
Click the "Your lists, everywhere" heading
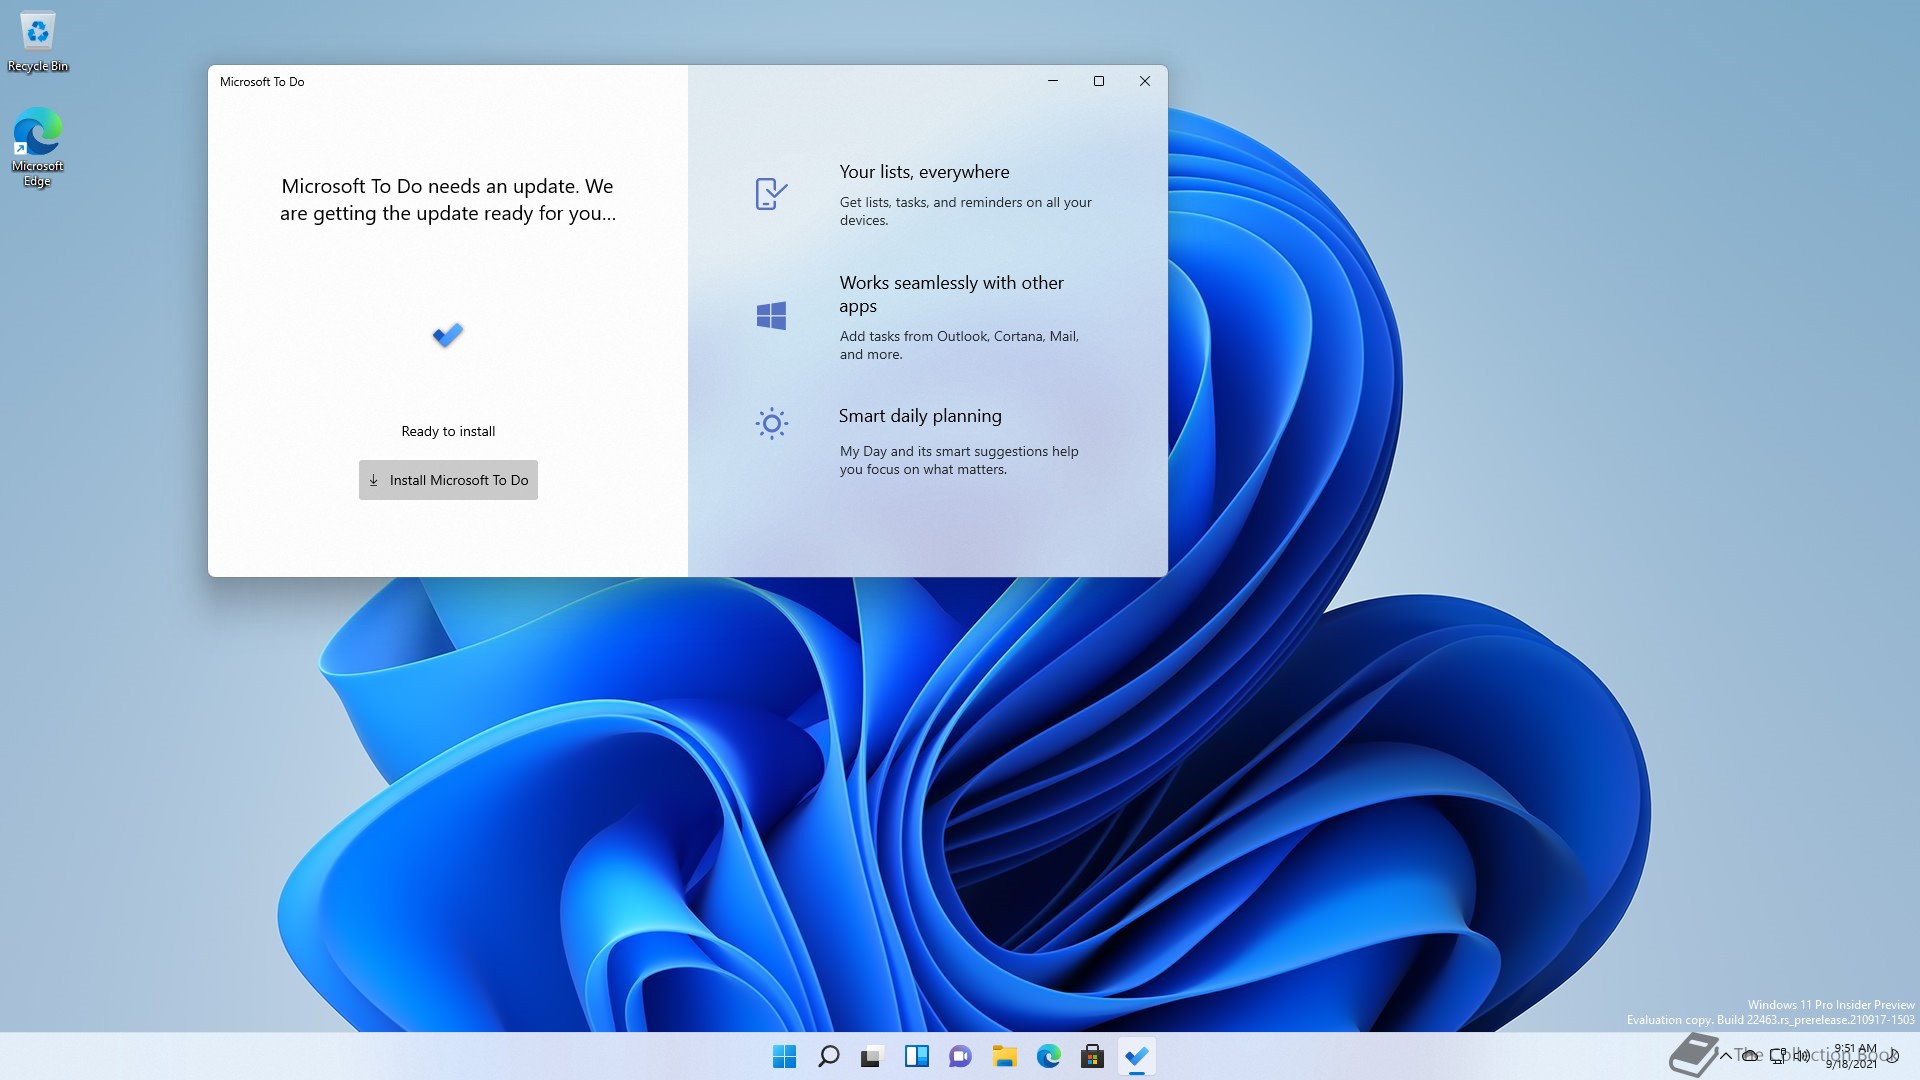[x=924, y=172]
